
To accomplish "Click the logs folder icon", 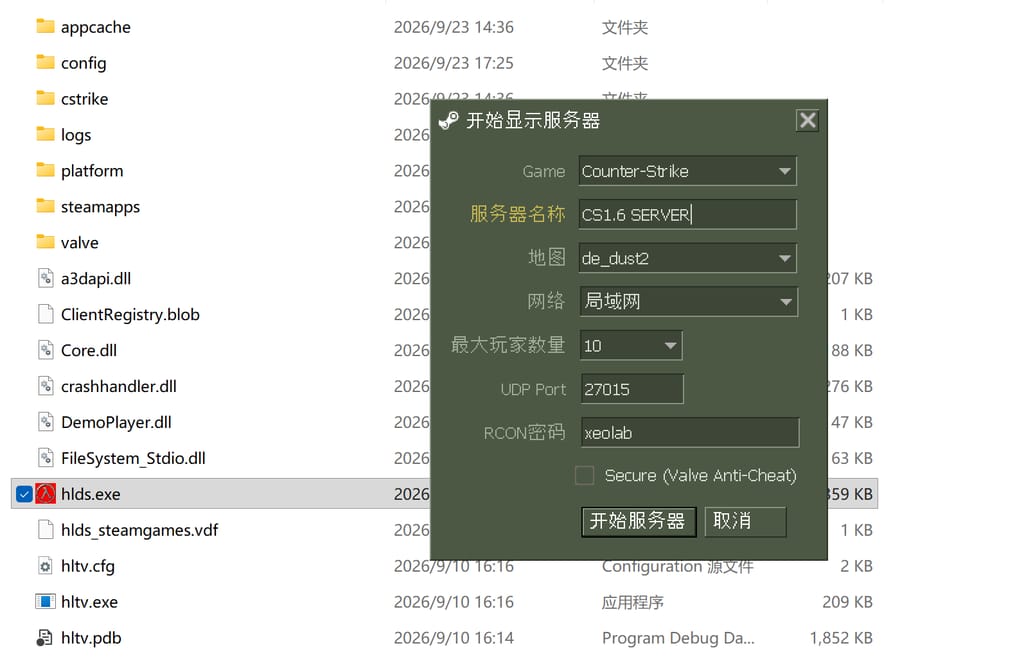I will pos(45,134).
